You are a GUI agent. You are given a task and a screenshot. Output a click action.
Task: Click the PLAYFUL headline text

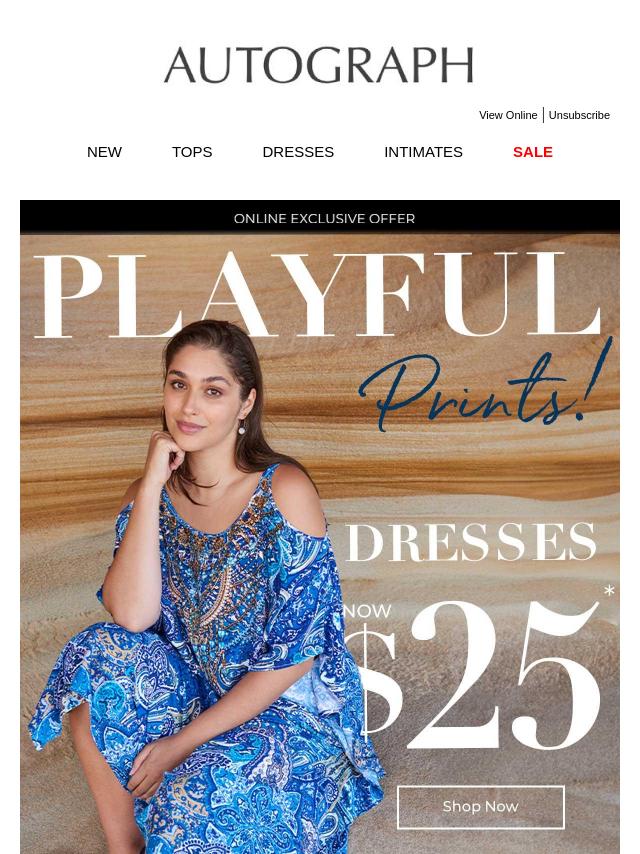318,295
